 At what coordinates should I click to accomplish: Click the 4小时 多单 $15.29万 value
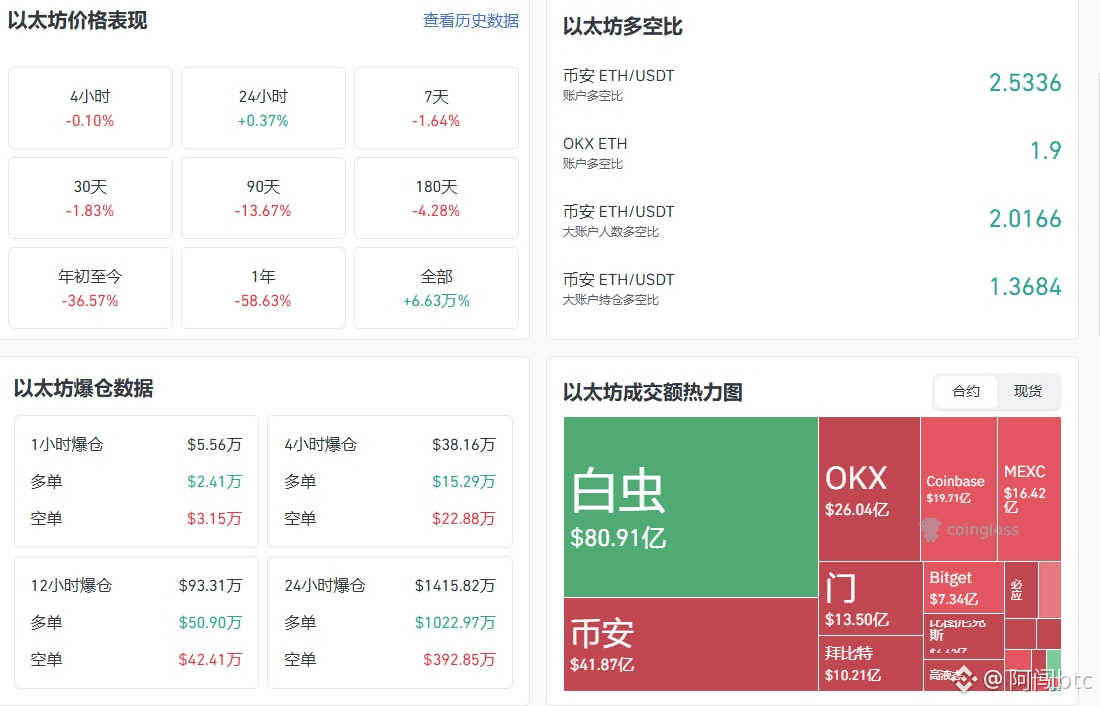pyautogui.click(x=464, y=482)
